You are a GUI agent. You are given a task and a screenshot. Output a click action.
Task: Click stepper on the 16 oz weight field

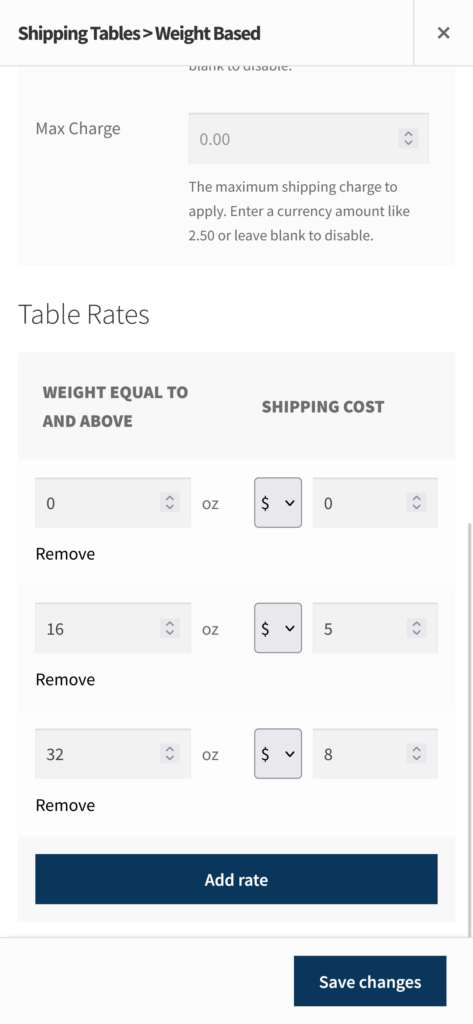point(170,628)
